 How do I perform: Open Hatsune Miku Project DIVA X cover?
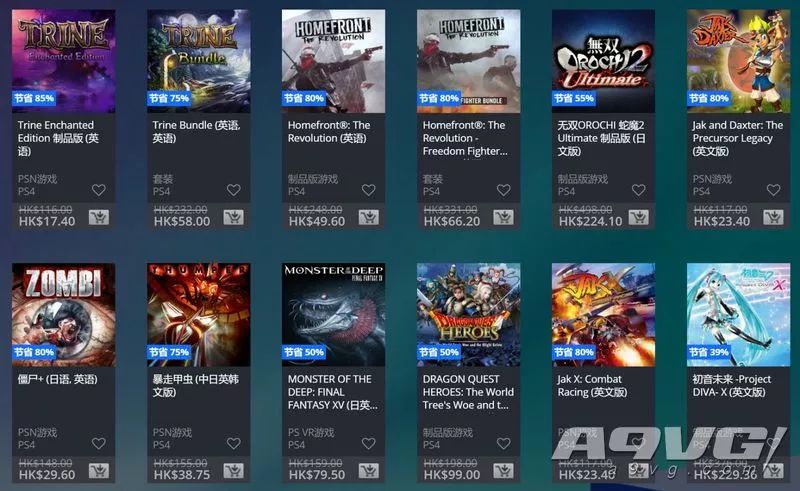pos(738,315)
